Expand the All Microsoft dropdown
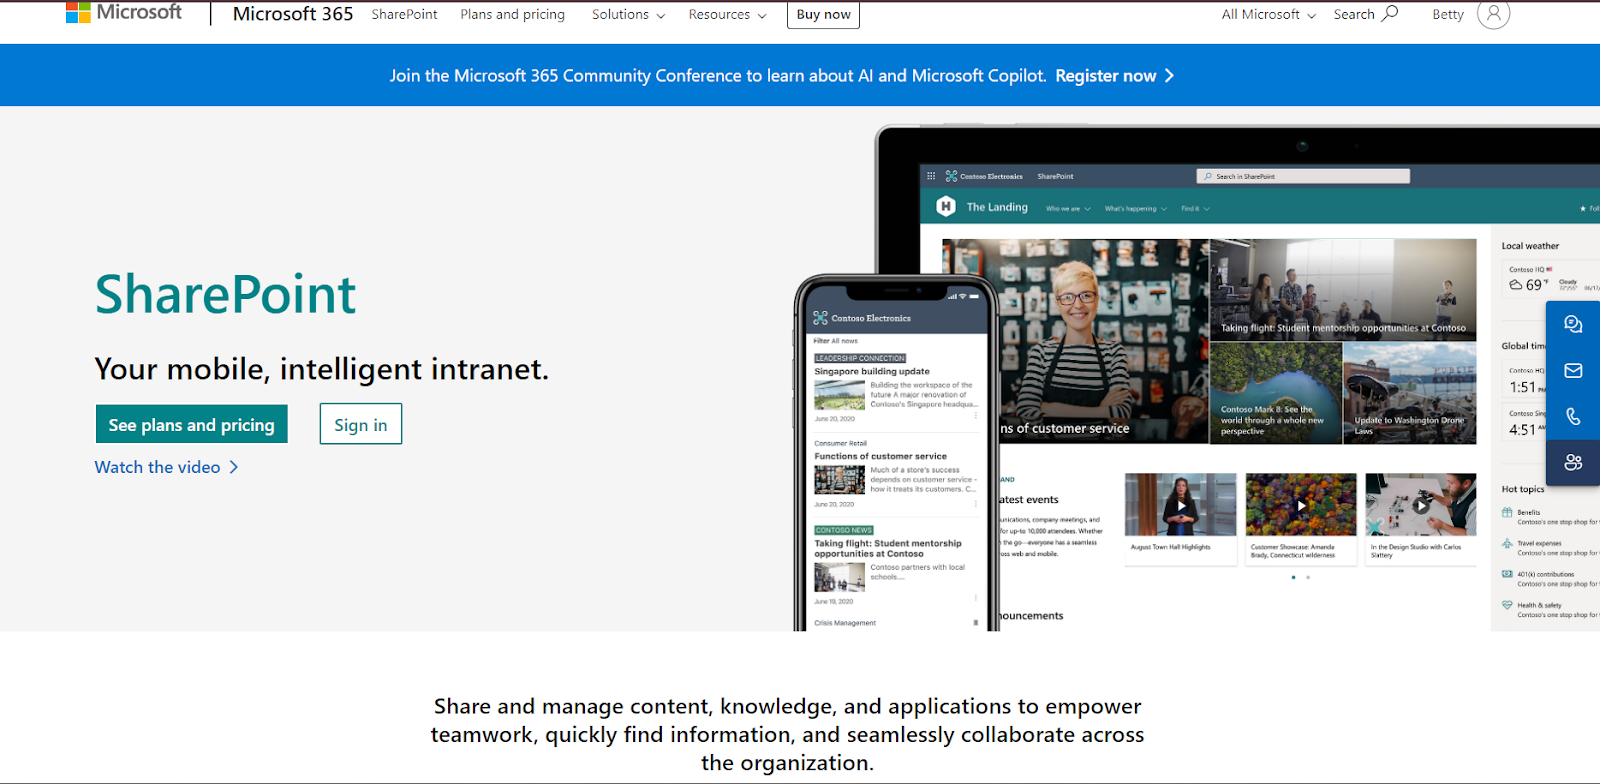Viewport: 1600px width, 784px height. (1268, 15)
